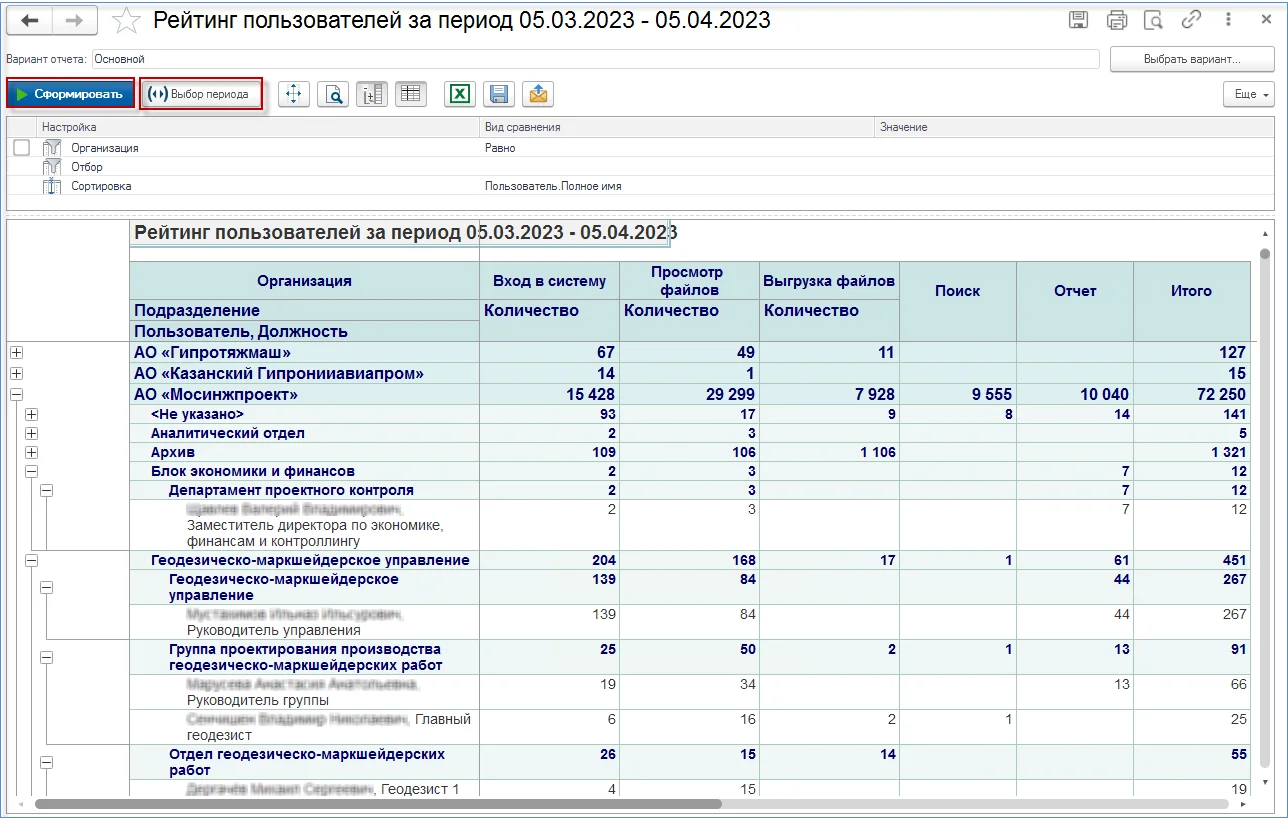Add report to favorites with star icon
This screenshot has width=1288, height=818.
(126, 20)
